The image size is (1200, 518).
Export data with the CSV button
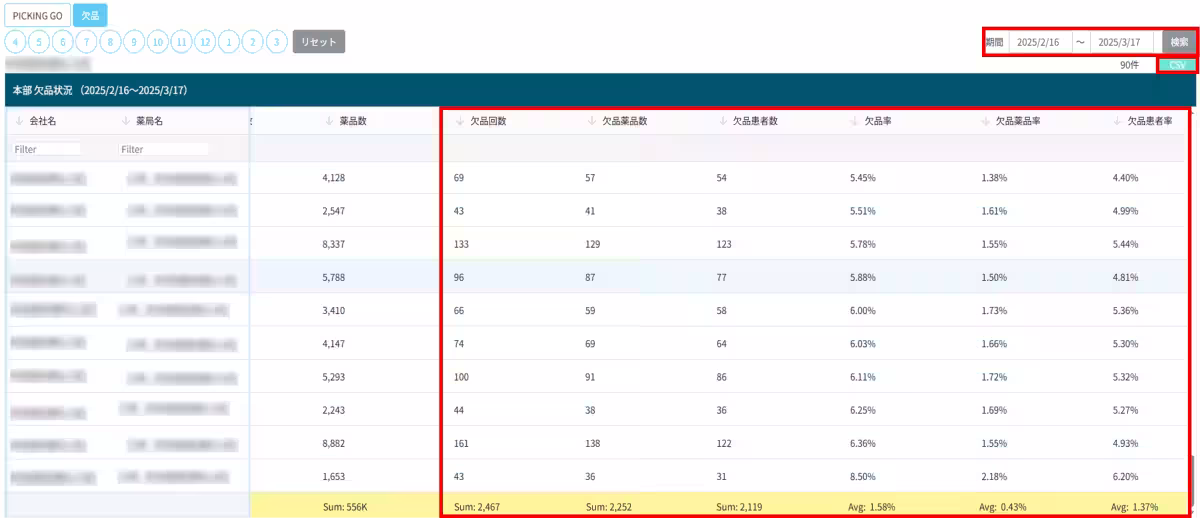(1177, 65)
